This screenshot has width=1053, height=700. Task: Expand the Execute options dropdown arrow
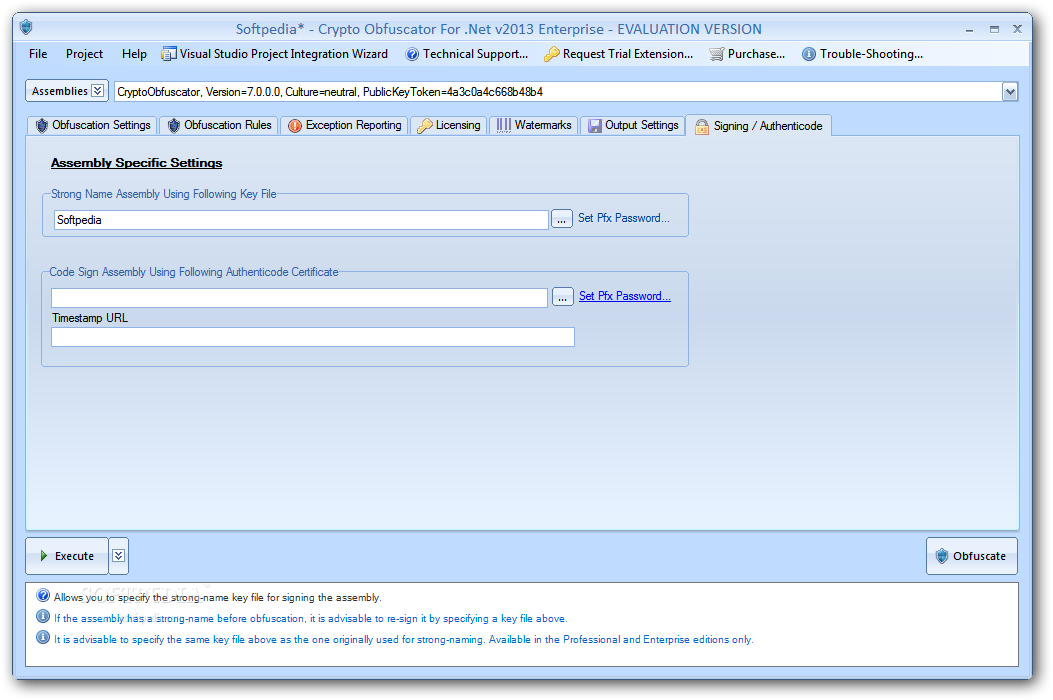[118, 556]
